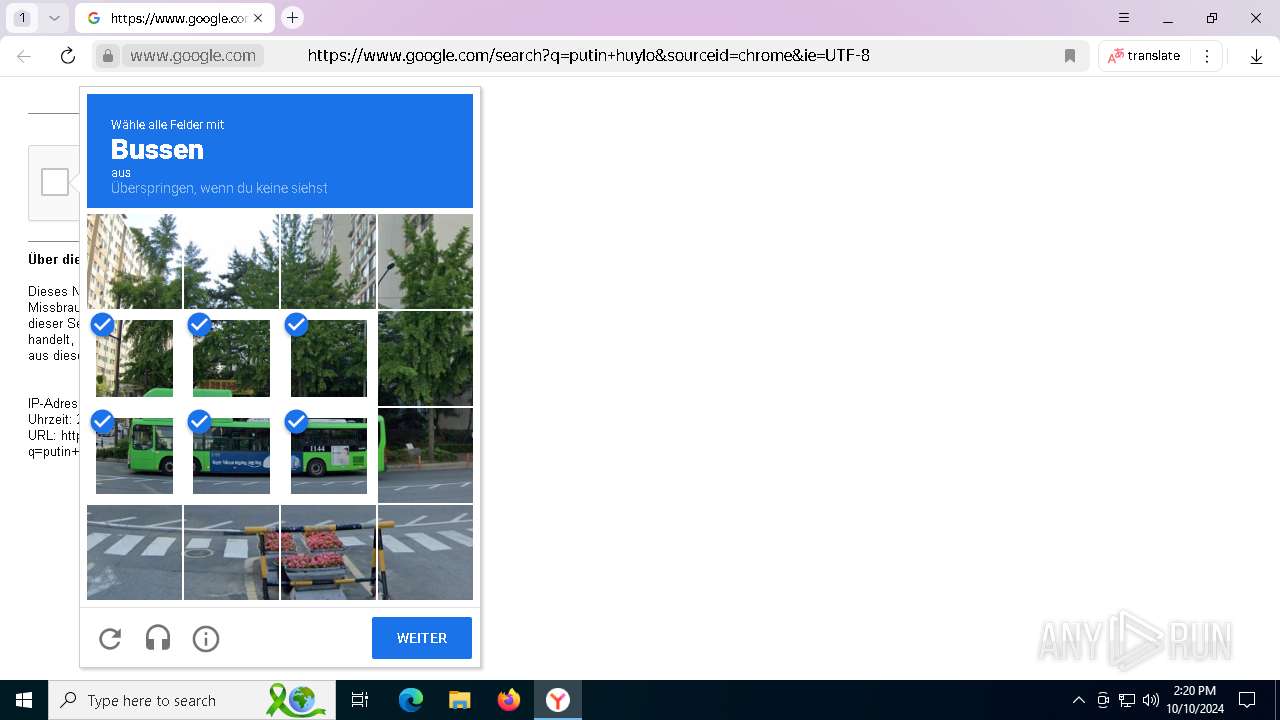Screen dimensions: 1280x720
Task: Launch Microsoft Edge from taskbar
Action: [411, 700]
